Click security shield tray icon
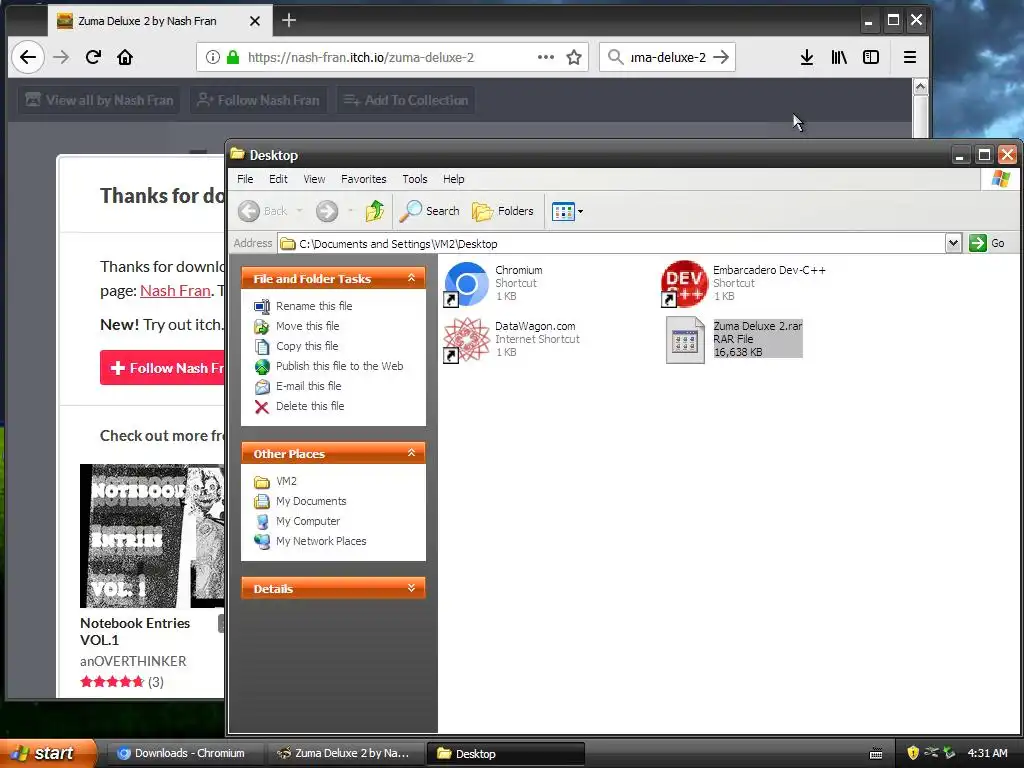Screen dimensions: 1024x768 point(912,753)
